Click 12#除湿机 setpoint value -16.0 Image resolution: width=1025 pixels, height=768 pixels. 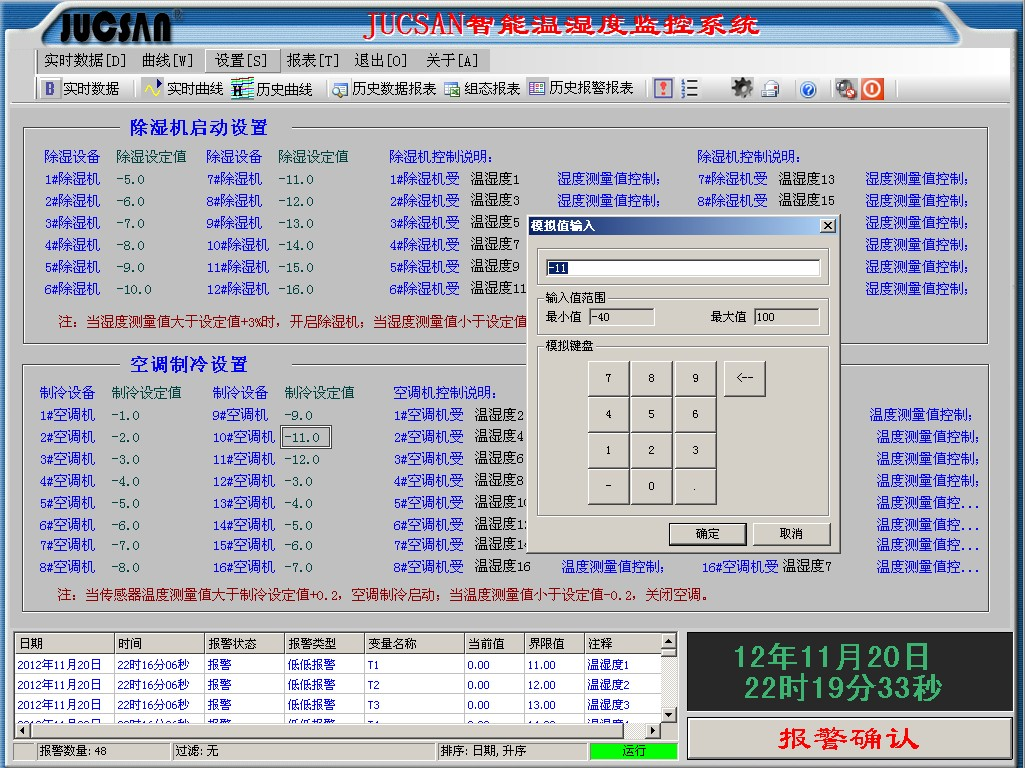coord(295,289)
